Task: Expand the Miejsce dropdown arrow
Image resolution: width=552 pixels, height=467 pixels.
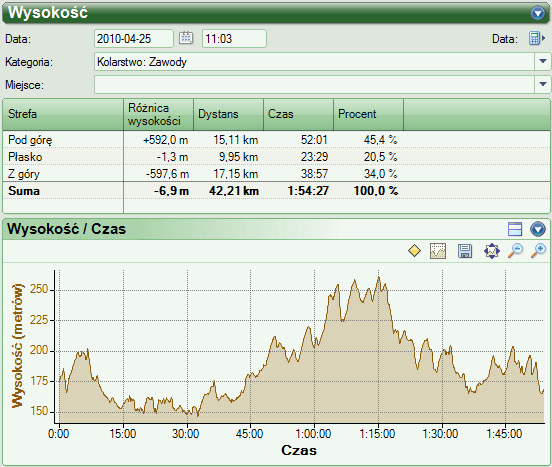Action: pyautogui.click(x=542, y=84)
